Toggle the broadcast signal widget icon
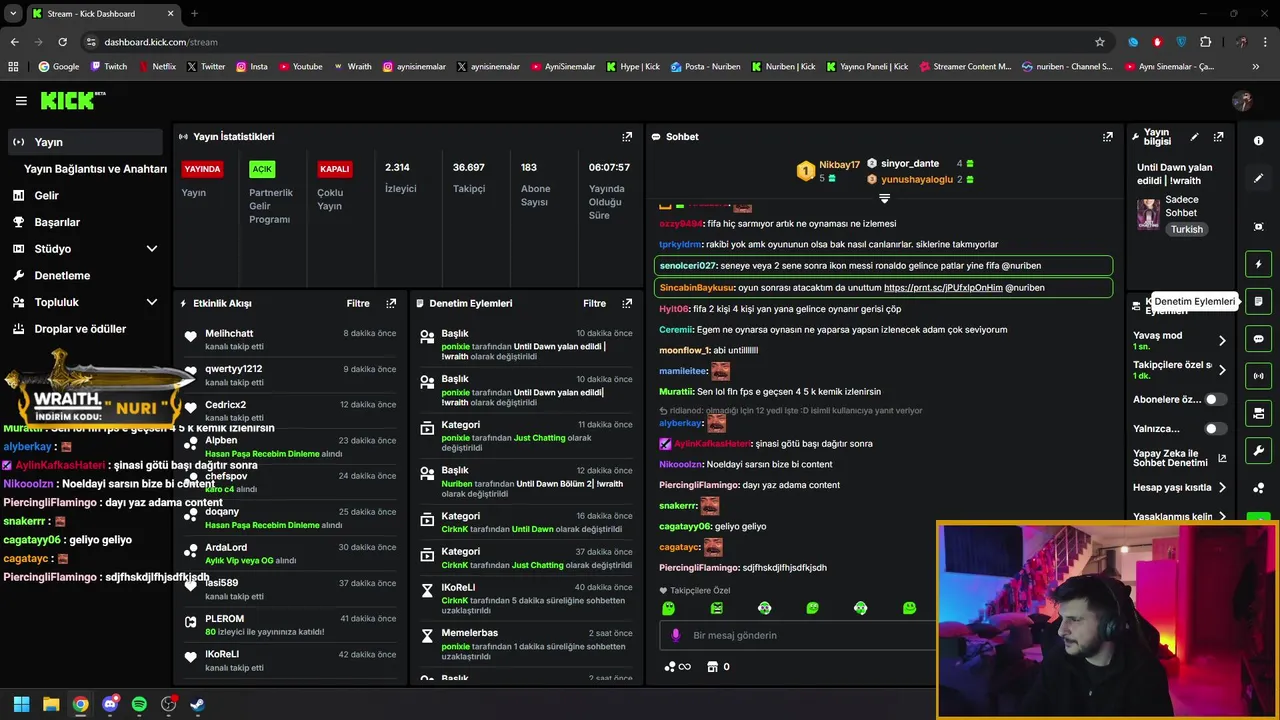Viewport: 1280px width, 720px height. 1258,376
